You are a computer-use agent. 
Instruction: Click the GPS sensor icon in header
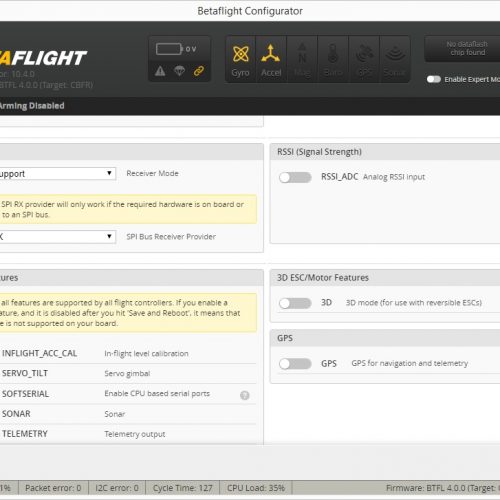[x=364, y=59]
